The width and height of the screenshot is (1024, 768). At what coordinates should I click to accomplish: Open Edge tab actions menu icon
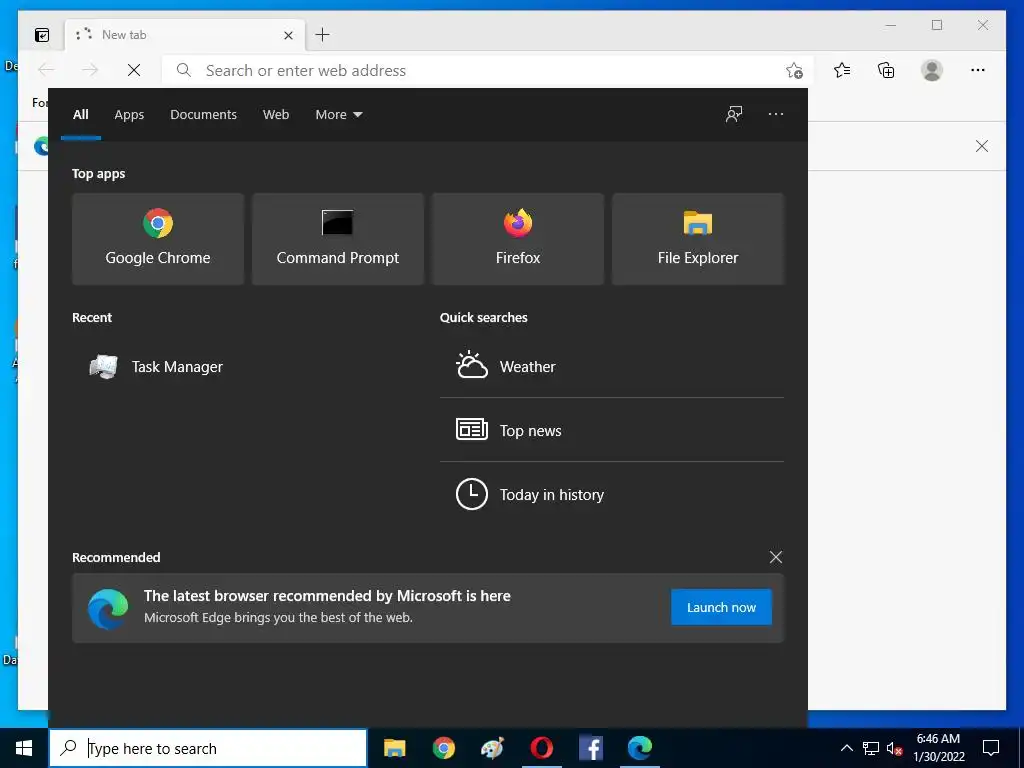[x=42, y=35]
